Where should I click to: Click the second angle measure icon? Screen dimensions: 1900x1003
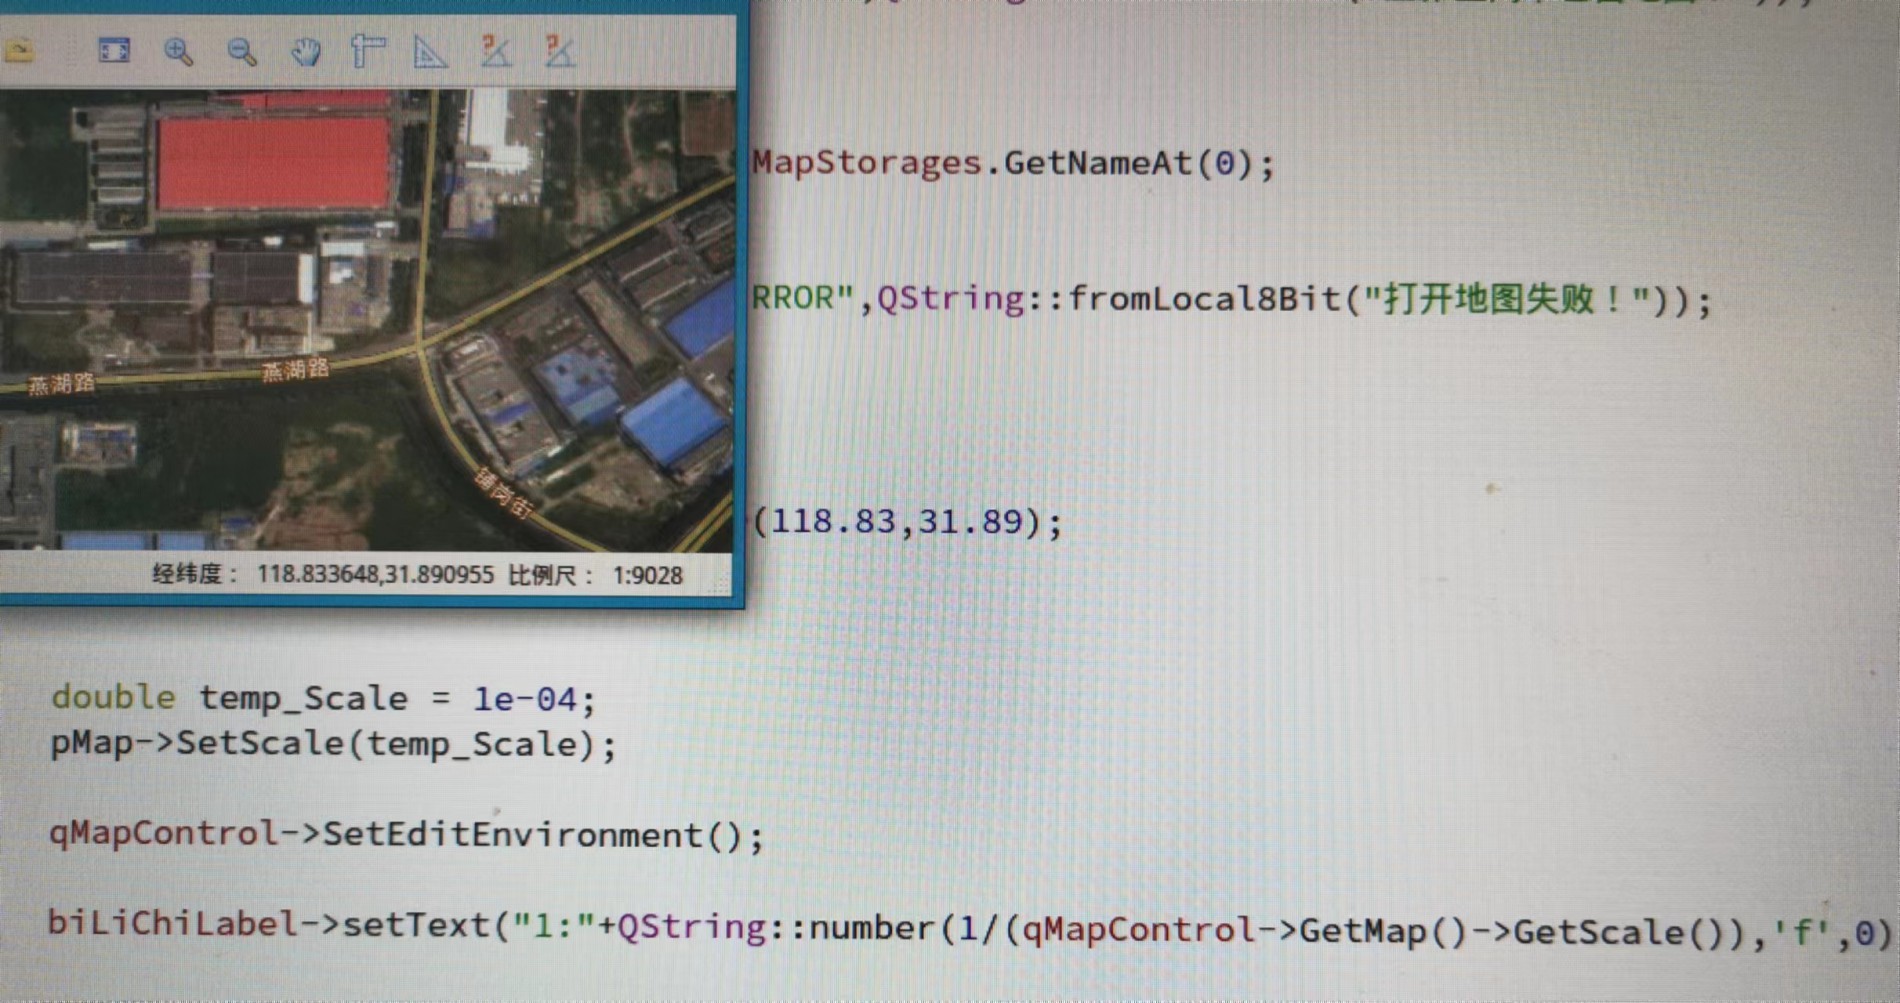click(x=559, y=51)
